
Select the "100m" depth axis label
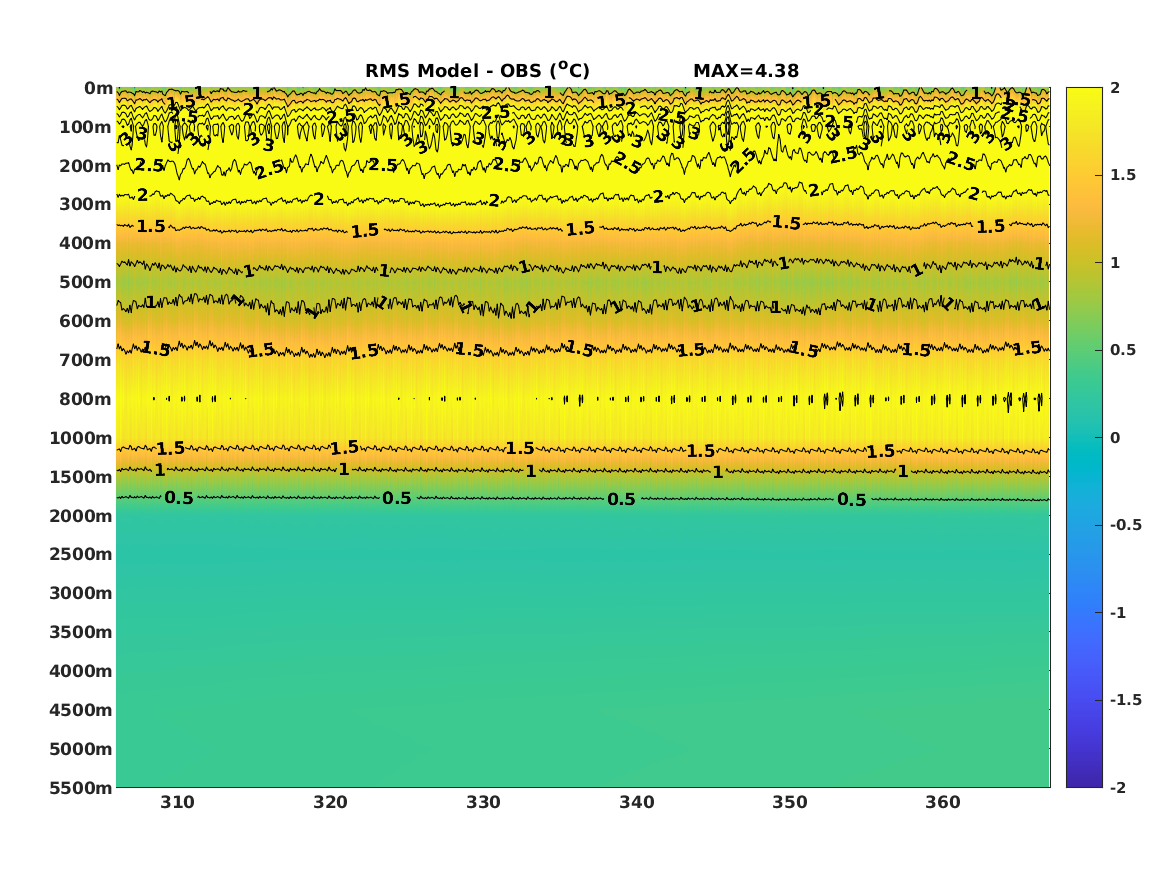pos(86,127)
